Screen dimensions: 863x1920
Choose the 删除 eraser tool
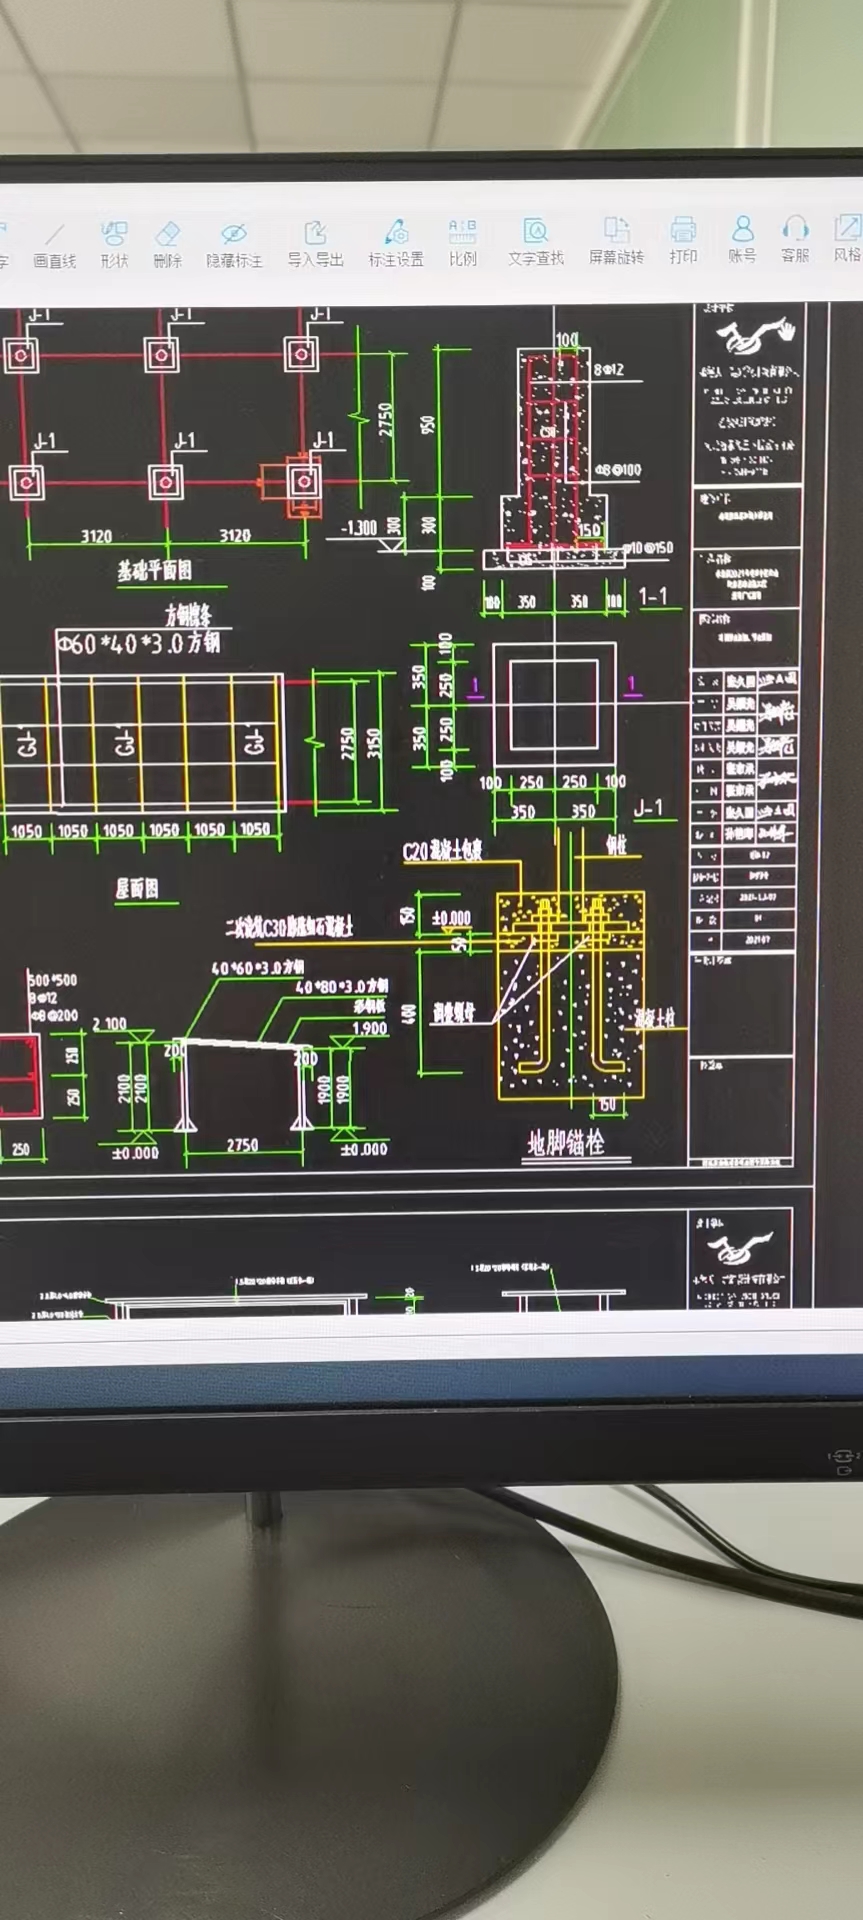click(167, 246)
